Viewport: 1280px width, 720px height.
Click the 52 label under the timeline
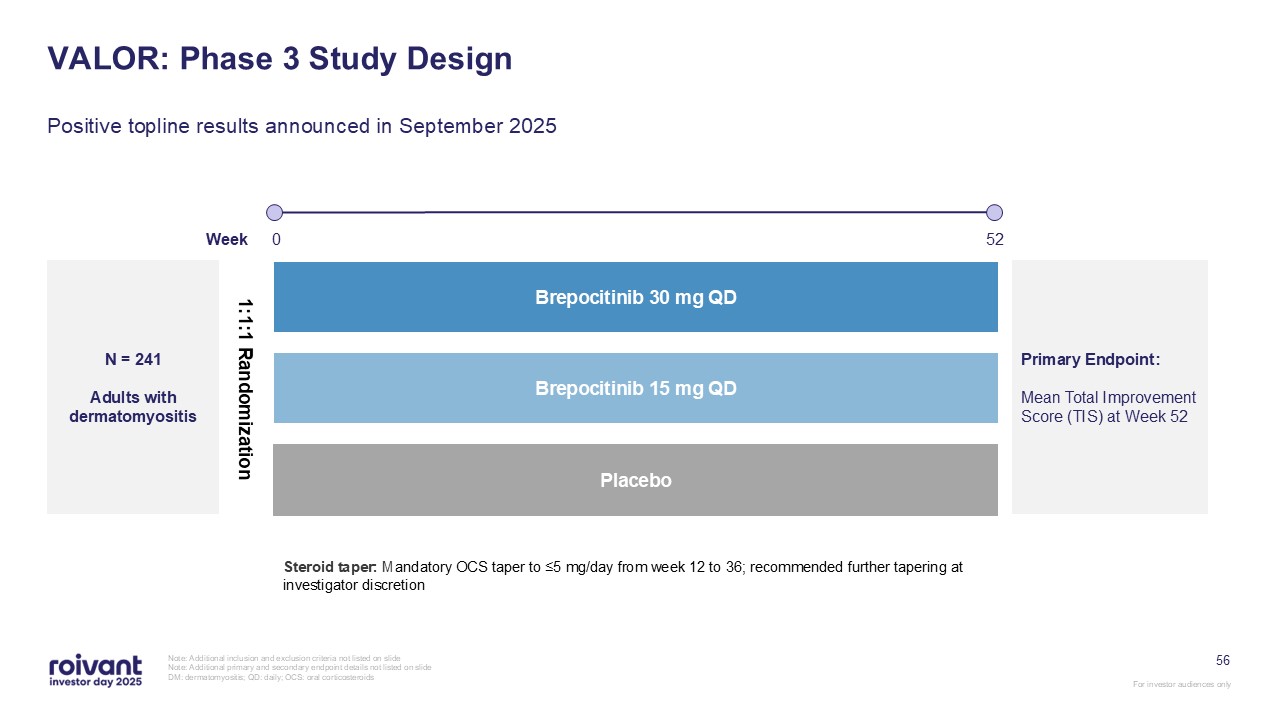tap(994, 240)
